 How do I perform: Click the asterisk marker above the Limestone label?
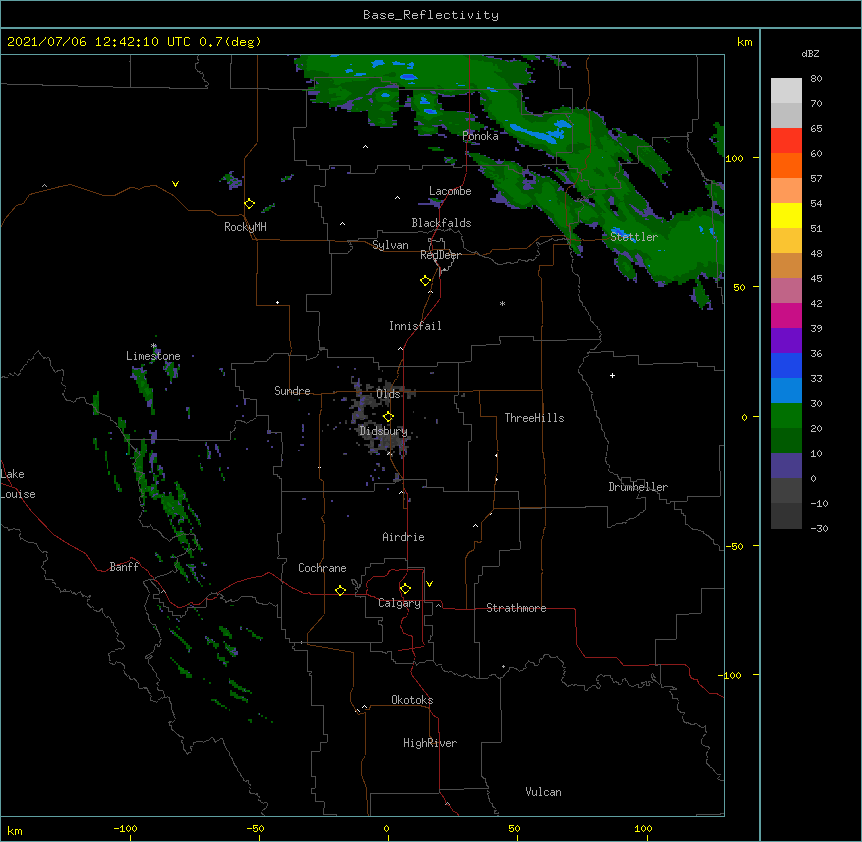pos(154,346)
